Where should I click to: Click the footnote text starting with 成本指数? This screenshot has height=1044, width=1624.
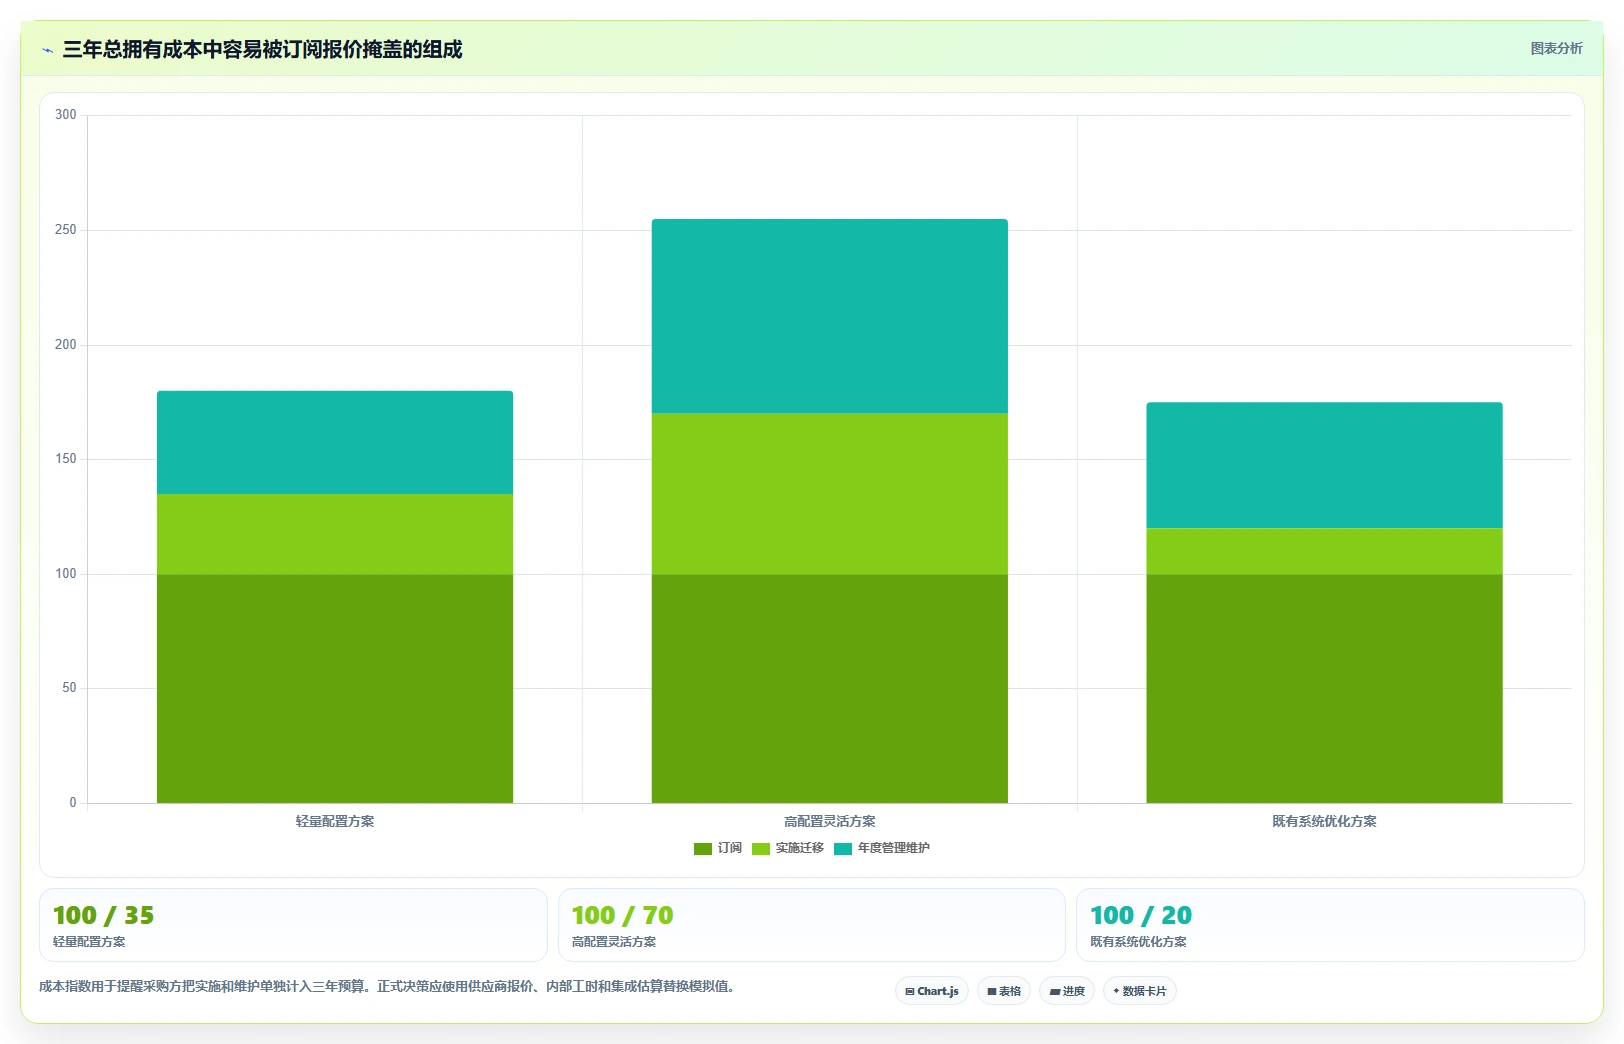[389, 986]
